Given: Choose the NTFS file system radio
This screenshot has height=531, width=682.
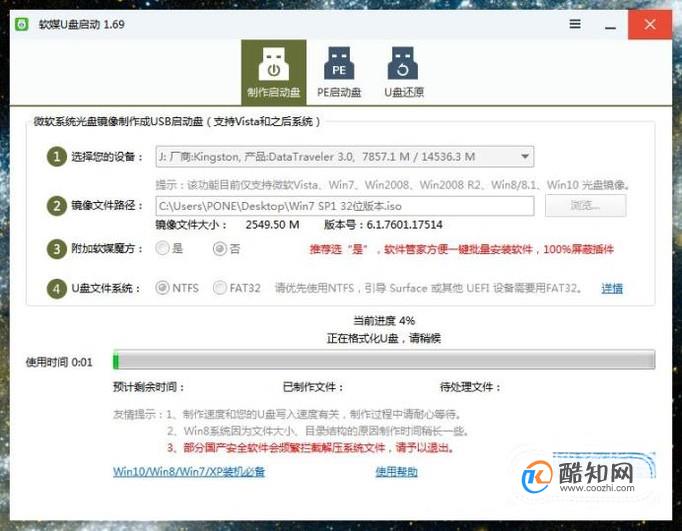Looking at the screenshot, I should pos(162,288).
